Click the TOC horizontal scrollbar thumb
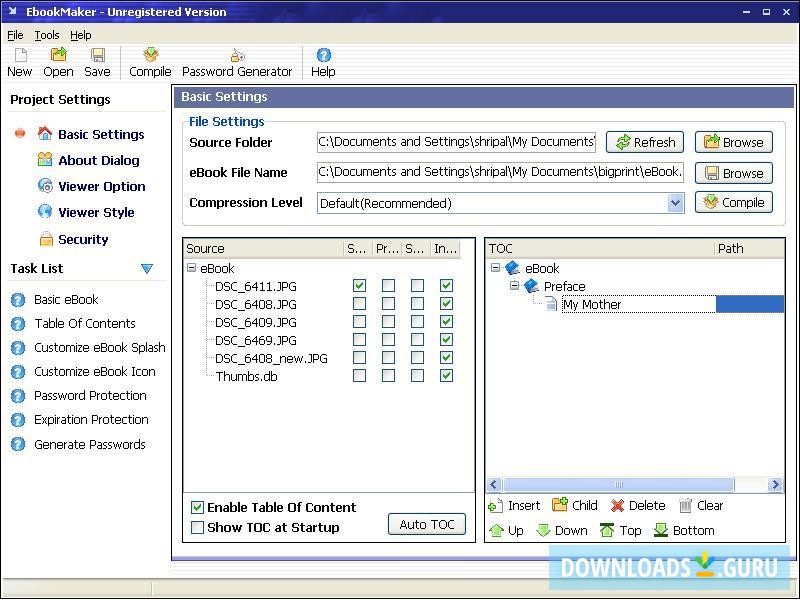This screenshot has height=600, width=800. click(x=619, y=484)
